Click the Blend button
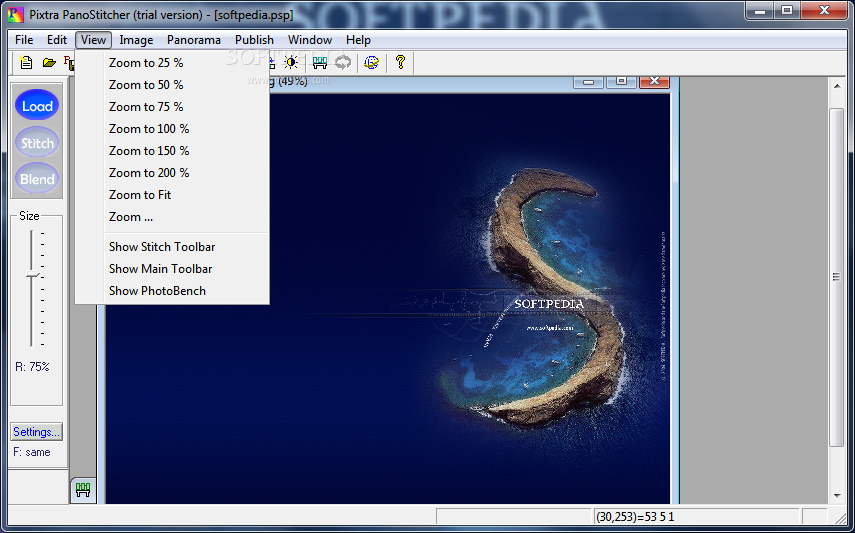855x533 pixels. coord(37,178)
